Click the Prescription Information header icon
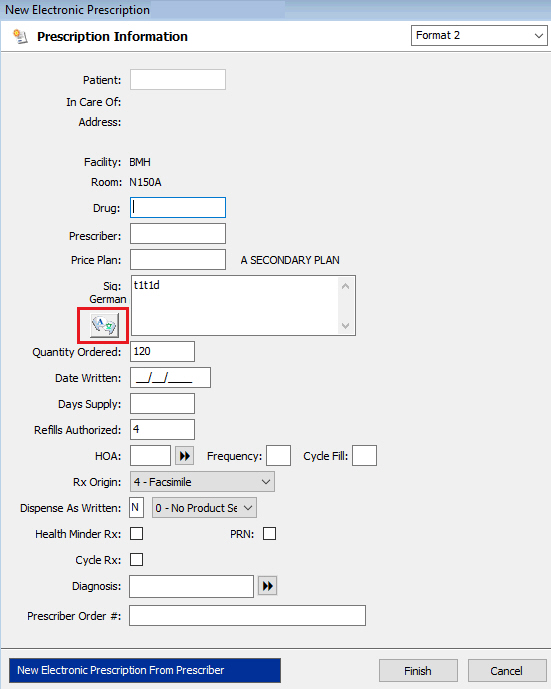Image resolution: width=551 pixels, height=689 pixels. 20,36
